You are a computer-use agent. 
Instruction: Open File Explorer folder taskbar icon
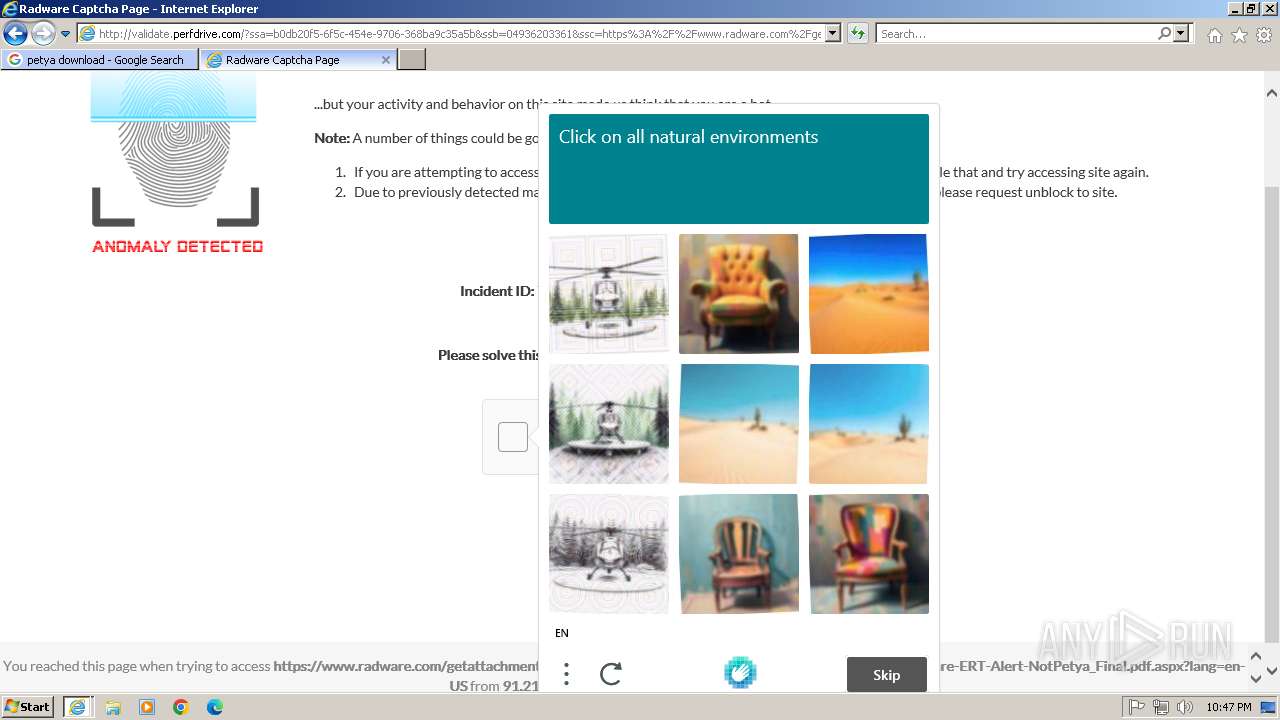tap(113, 707)
